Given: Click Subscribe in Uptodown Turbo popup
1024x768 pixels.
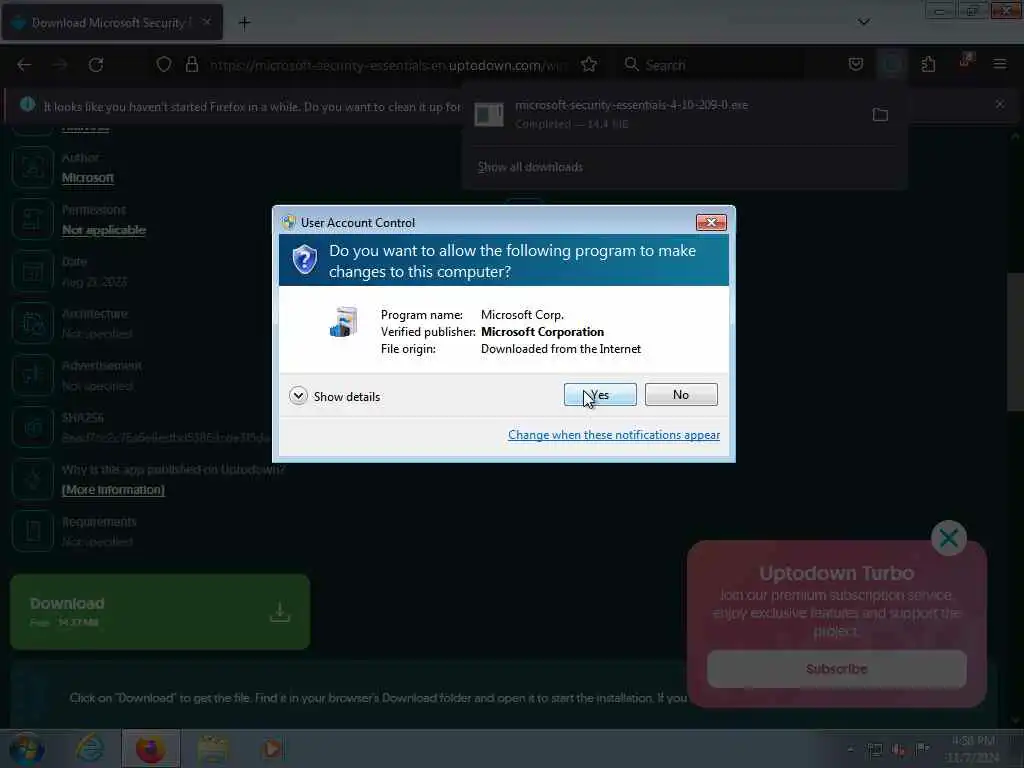Looking at the screenshot, I should [837, 669].
